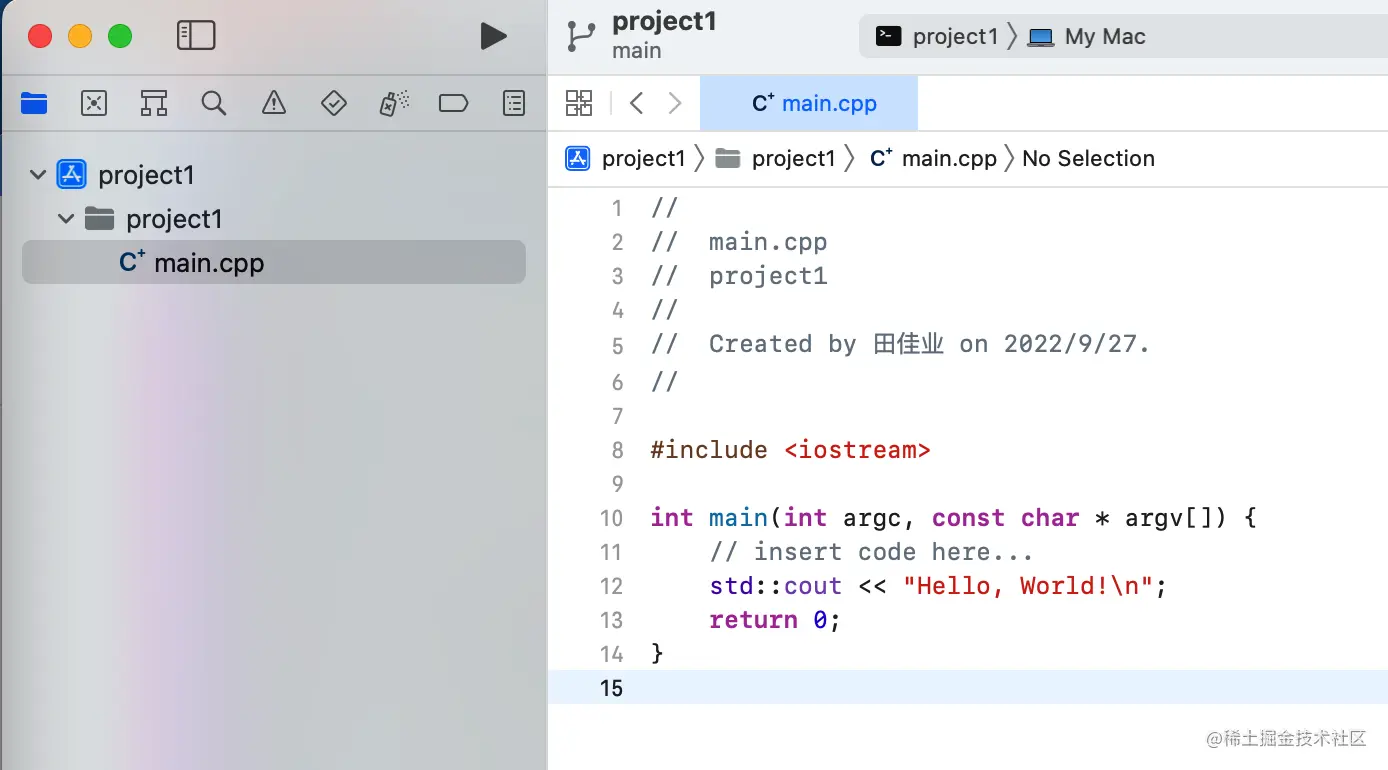Image resolution: width=1388 pixels, height=770 pixels.
Task: Click the "Hello, World!\n" string
Action: (1027, 586)
